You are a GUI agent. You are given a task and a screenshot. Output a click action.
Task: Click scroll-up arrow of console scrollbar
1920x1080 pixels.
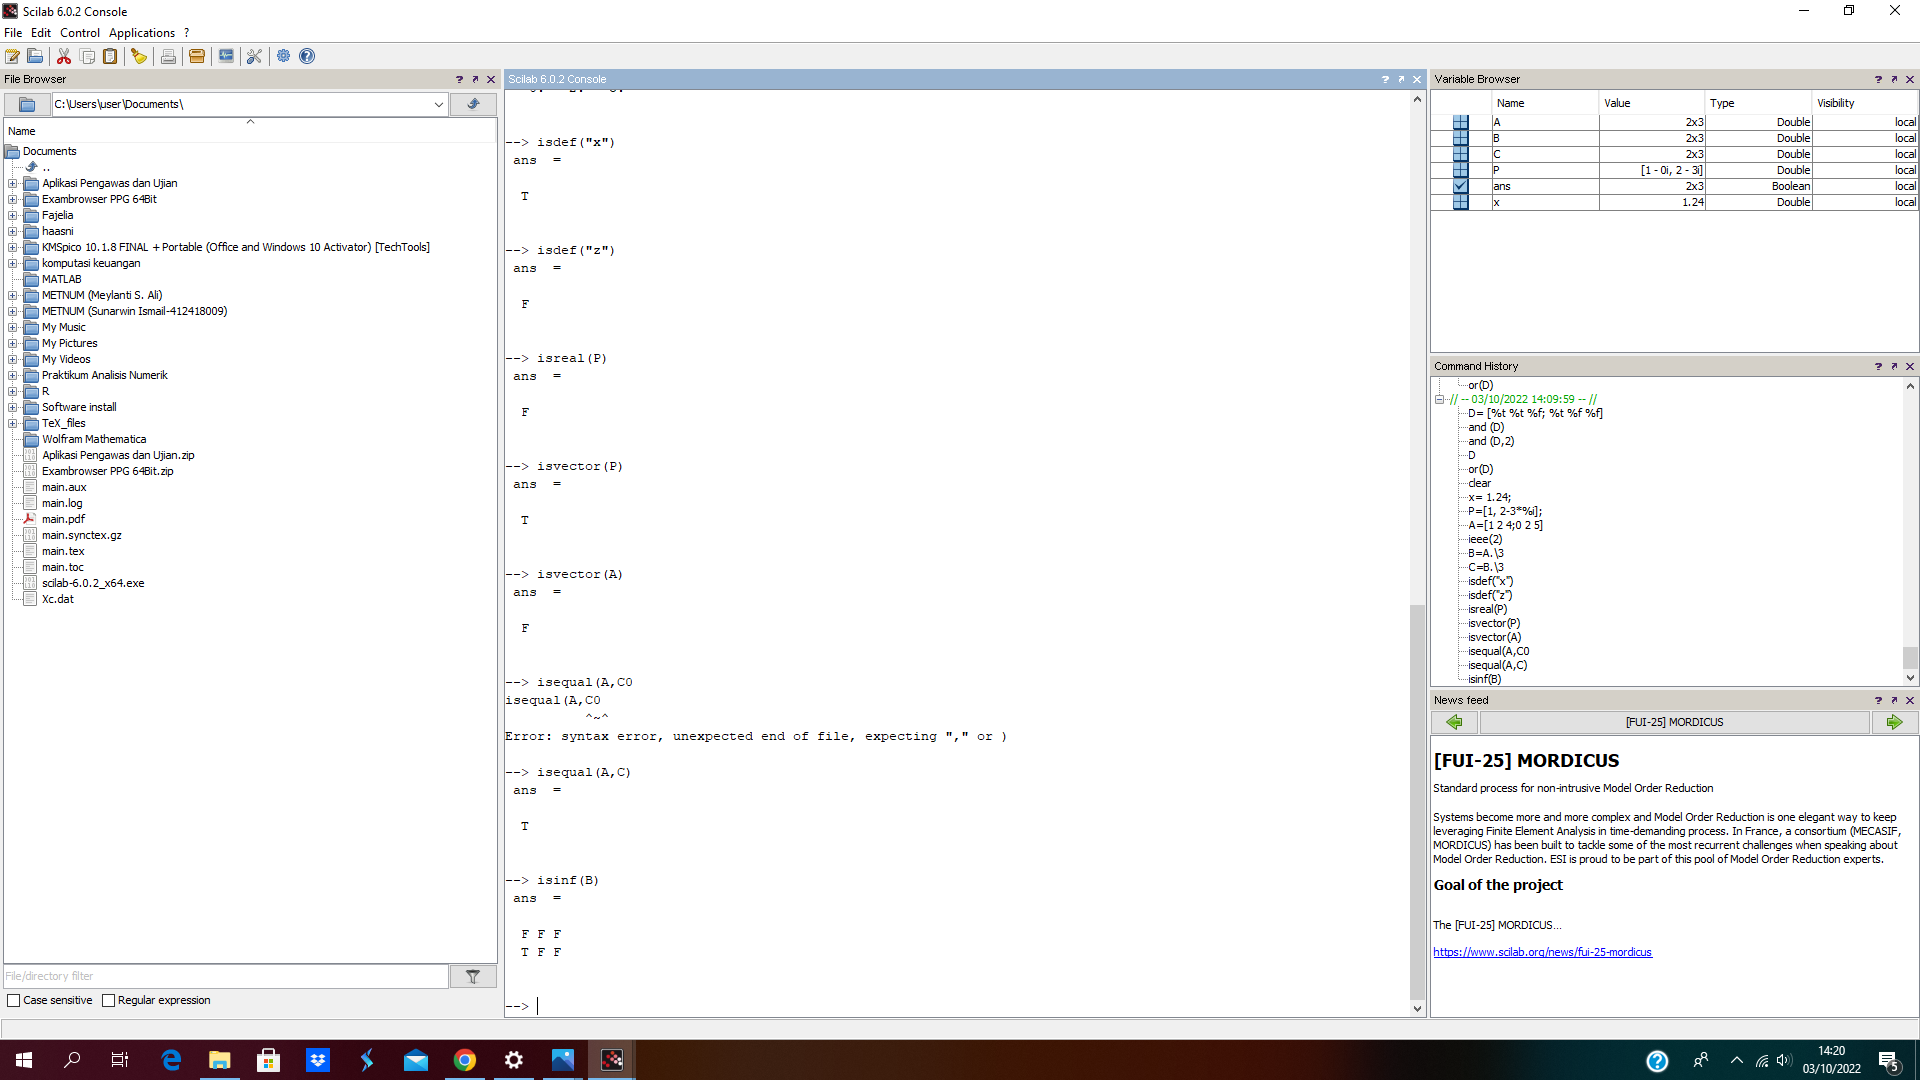pos(1417,99)
